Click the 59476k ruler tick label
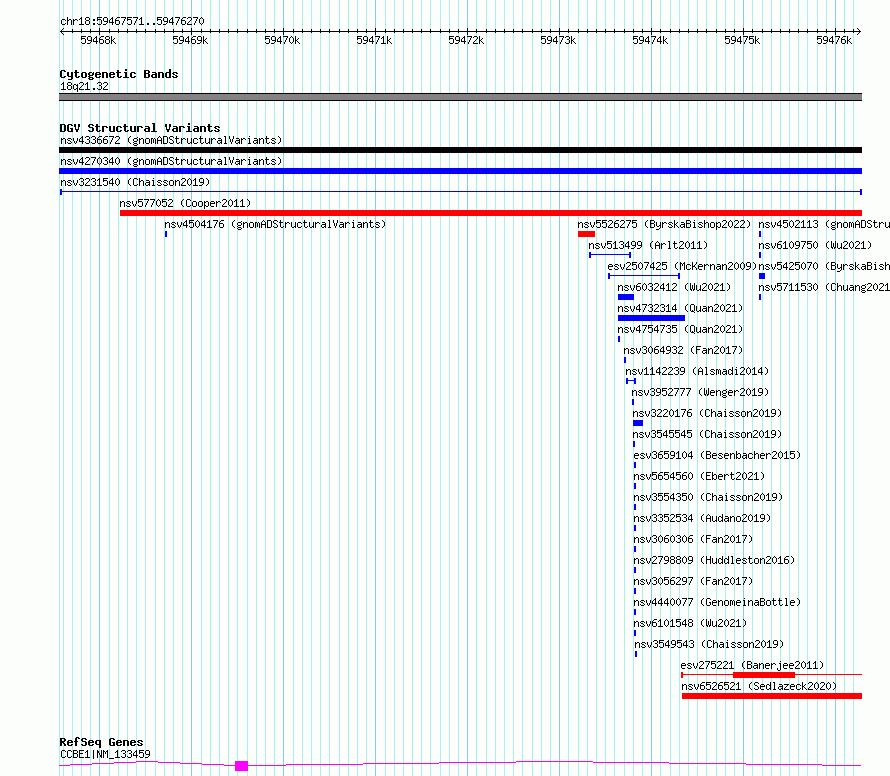 click(x=834, y=40)
